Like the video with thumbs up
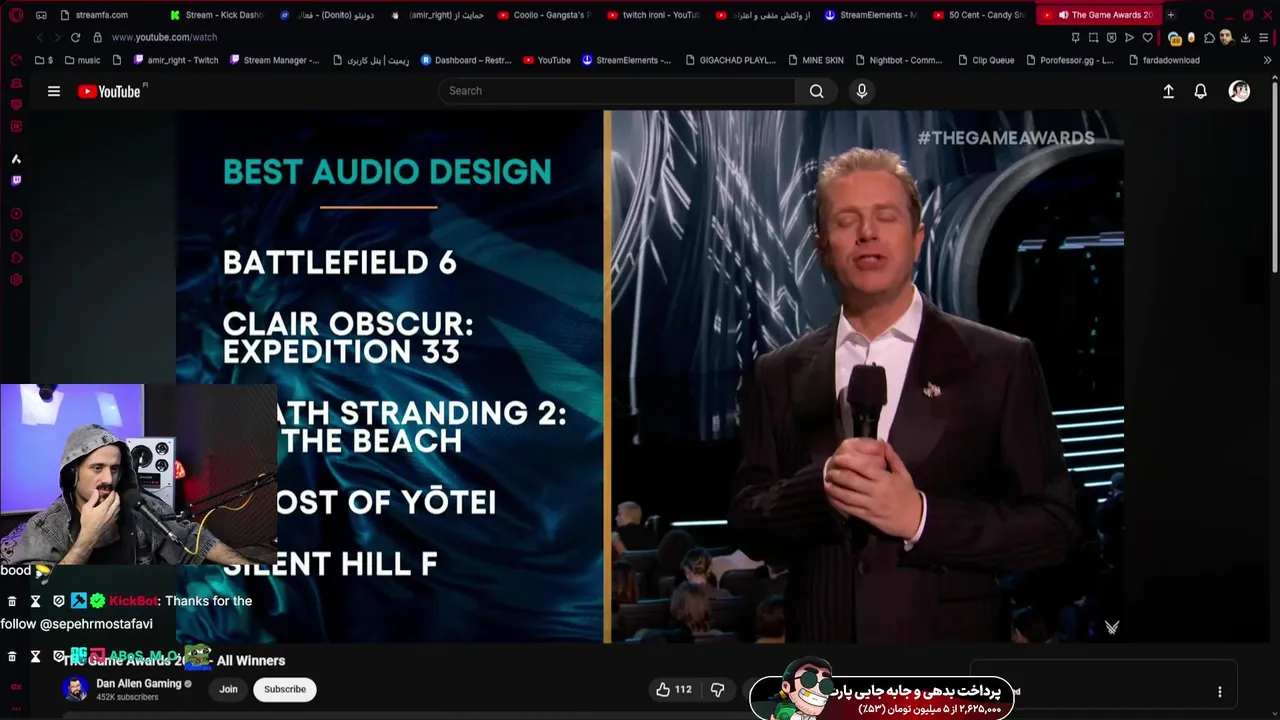 tap(674, 690)
